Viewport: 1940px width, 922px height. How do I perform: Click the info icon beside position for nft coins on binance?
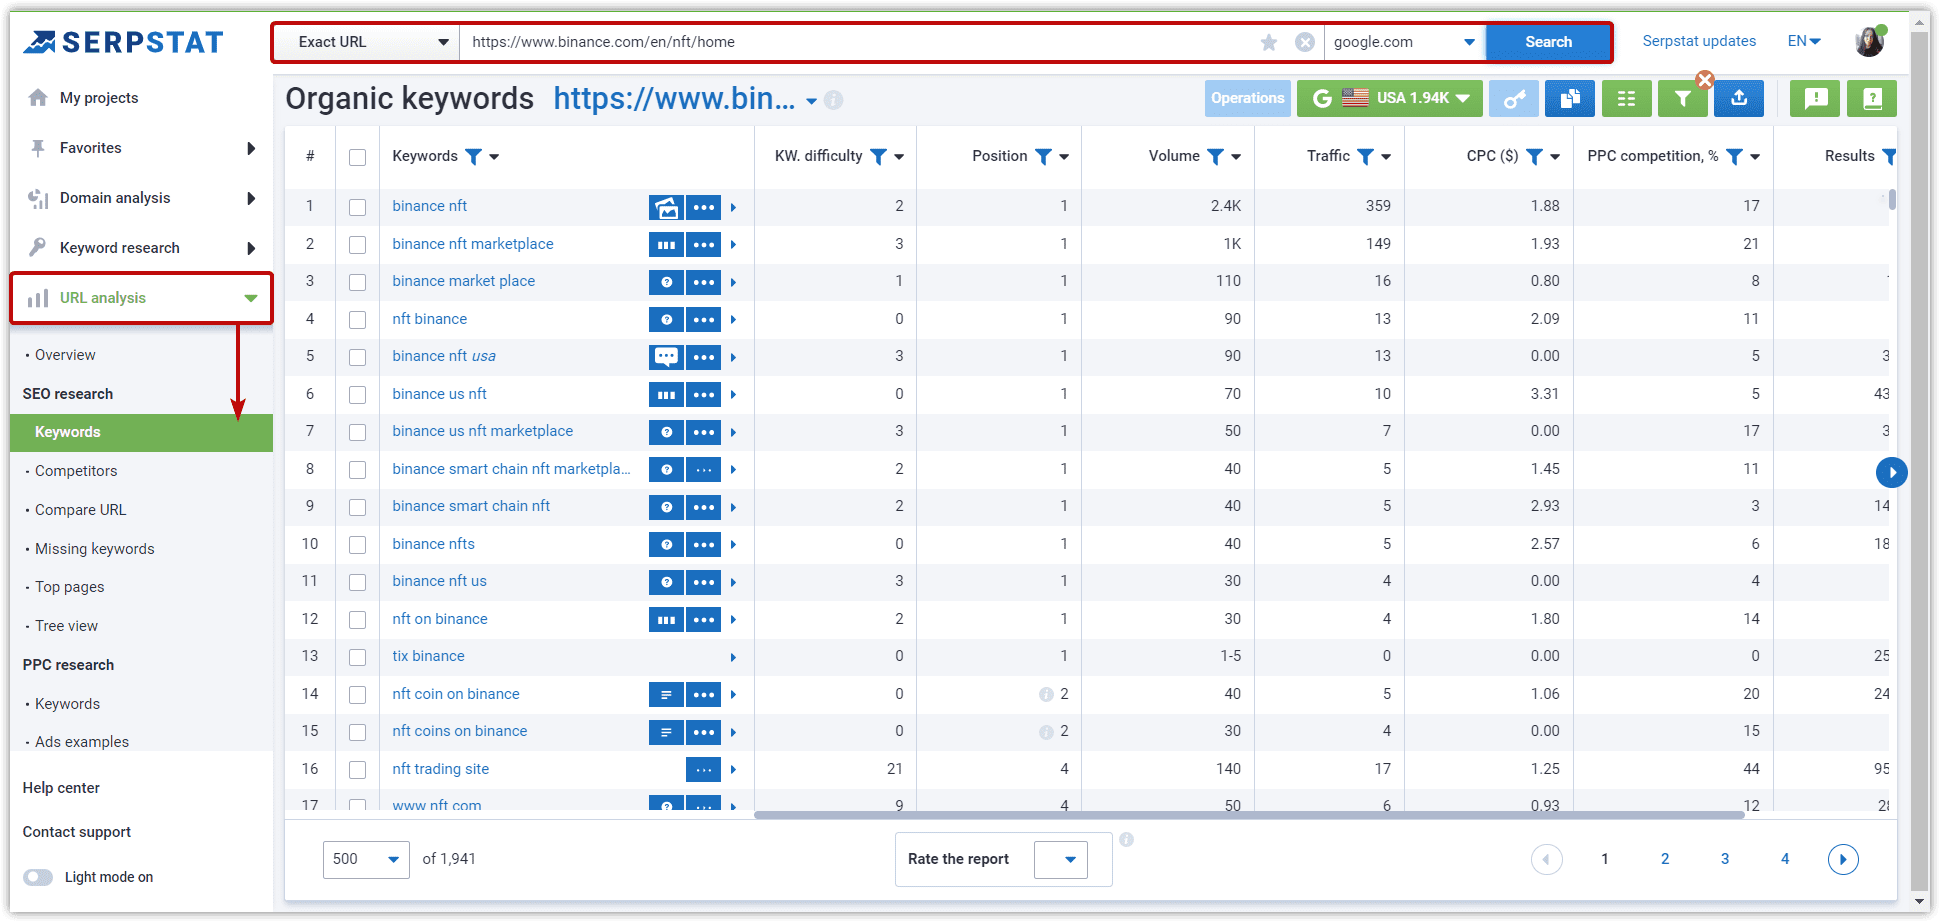click(1046, 732)
